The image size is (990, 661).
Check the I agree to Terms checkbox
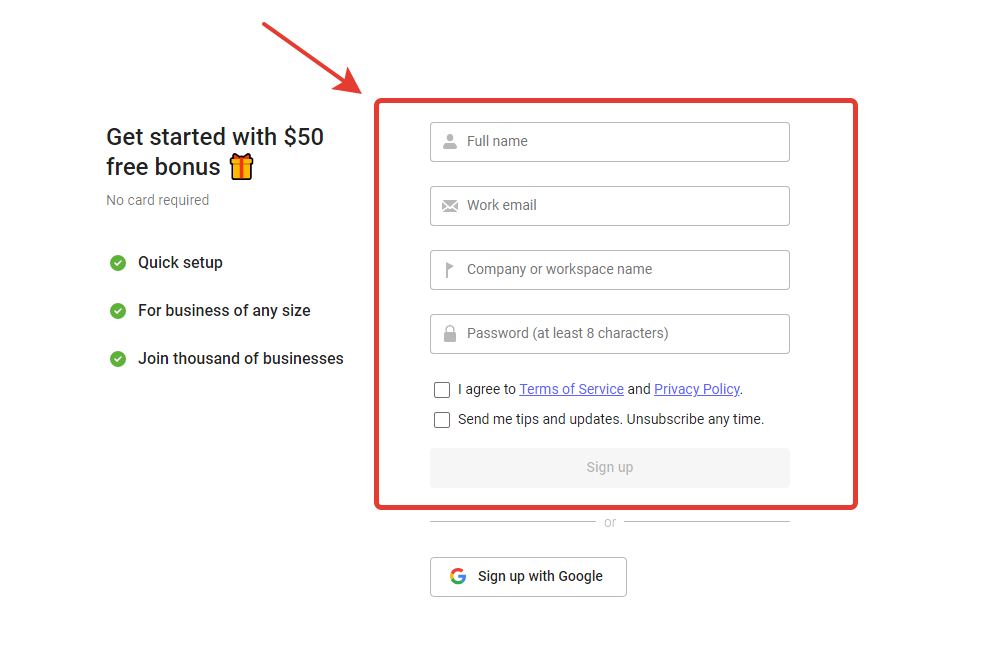442,390
